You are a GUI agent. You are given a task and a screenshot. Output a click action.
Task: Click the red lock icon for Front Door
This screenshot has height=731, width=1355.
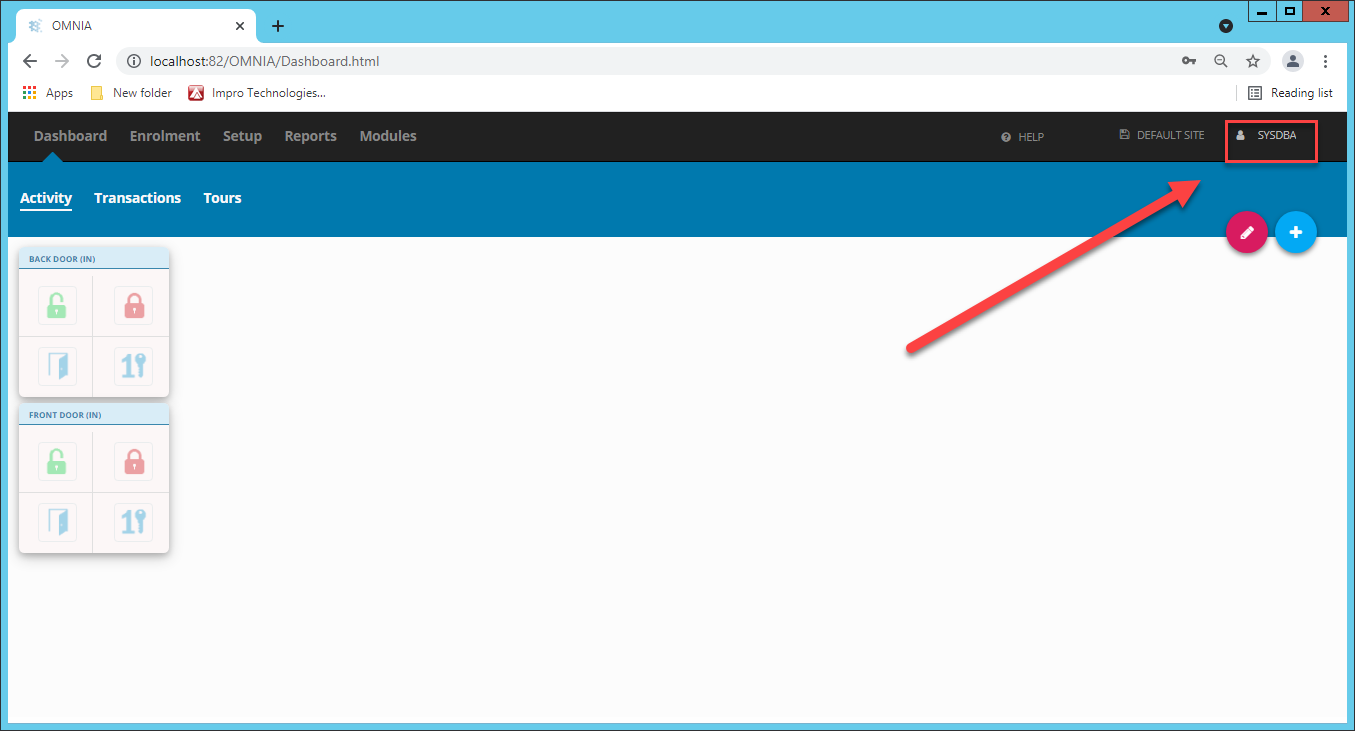[134, 461]
